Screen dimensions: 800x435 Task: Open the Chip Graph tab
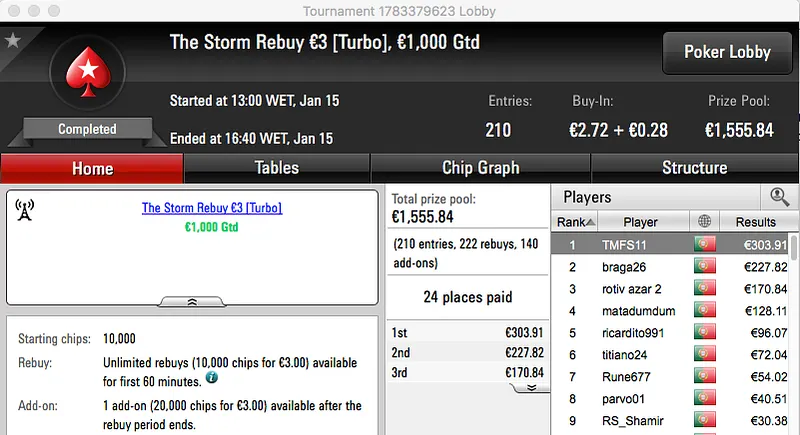(x=480, y=168)
